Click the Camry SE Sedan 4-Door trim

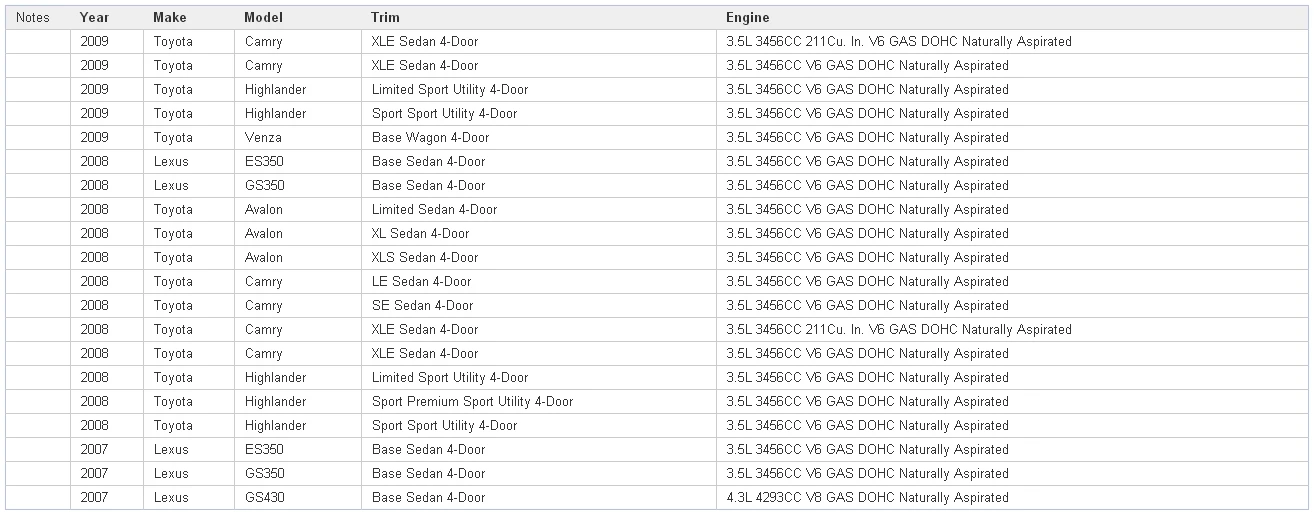point(422,305)
